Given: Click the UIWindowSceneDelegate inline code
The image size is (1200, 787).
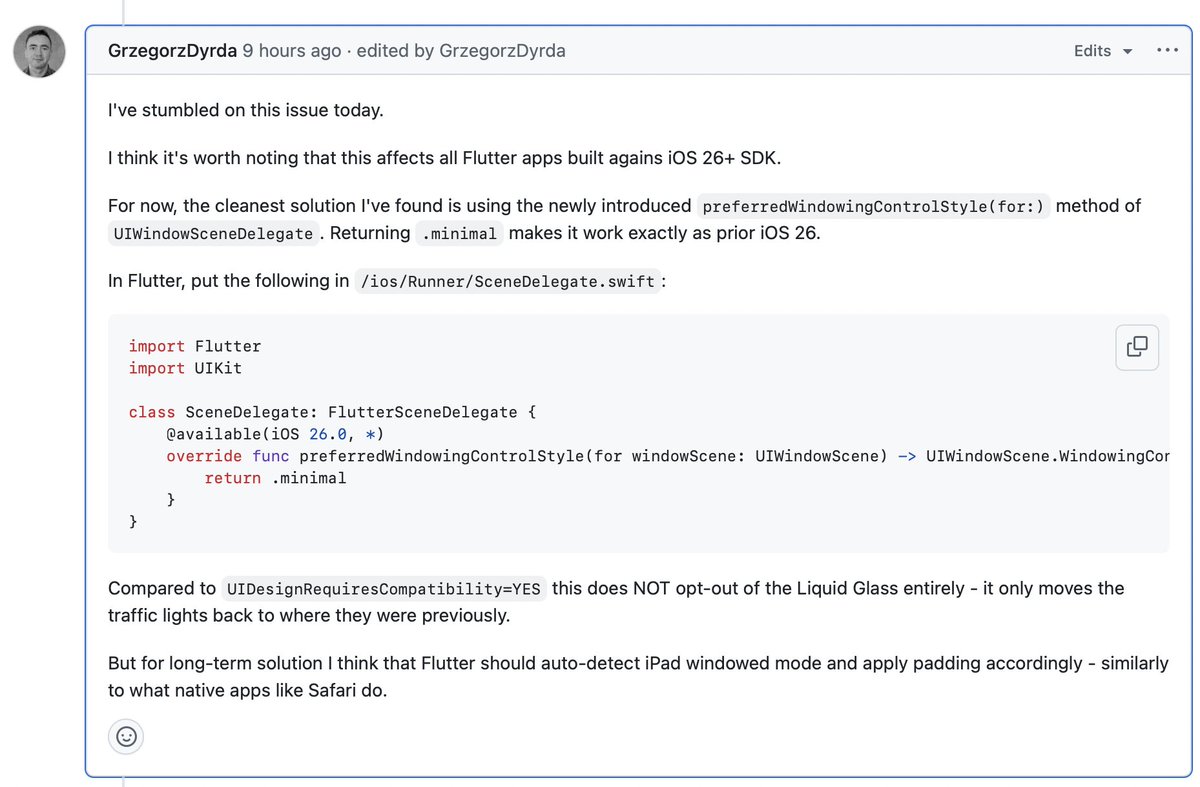Looking at the screenshot, I should [213, 234].
